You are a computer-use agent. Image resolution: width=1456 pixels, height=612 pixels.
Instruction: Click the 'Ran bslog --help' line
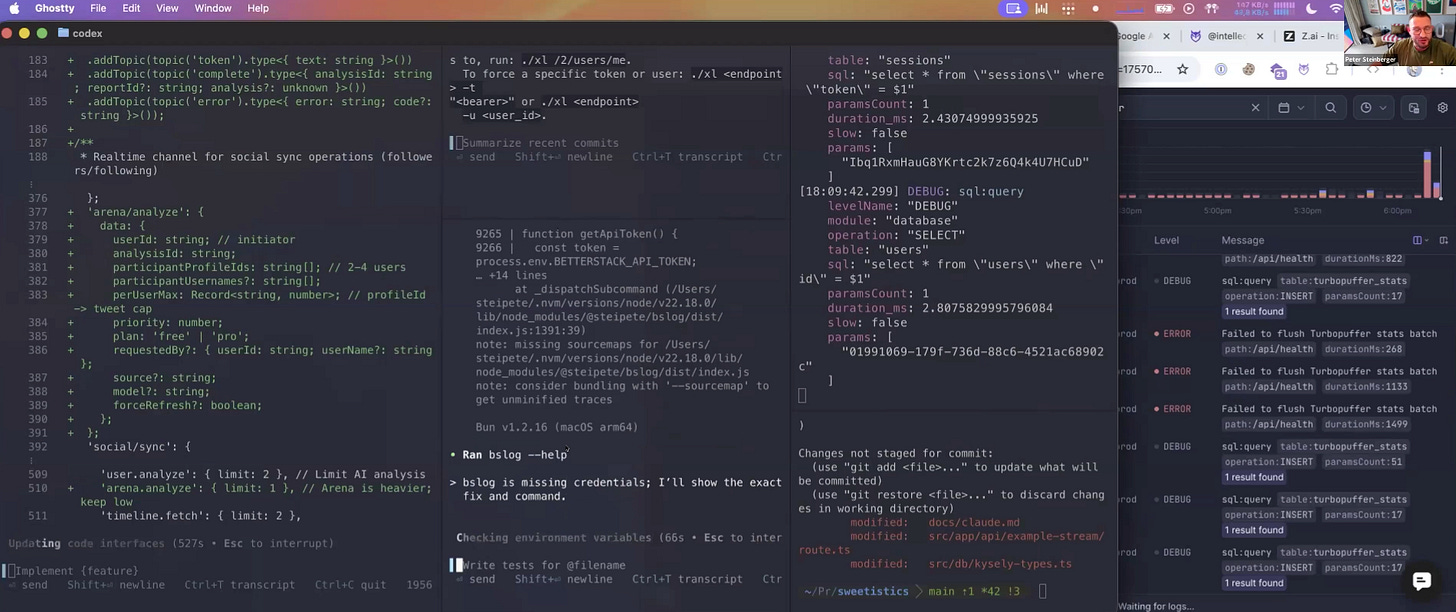(514, 455)
